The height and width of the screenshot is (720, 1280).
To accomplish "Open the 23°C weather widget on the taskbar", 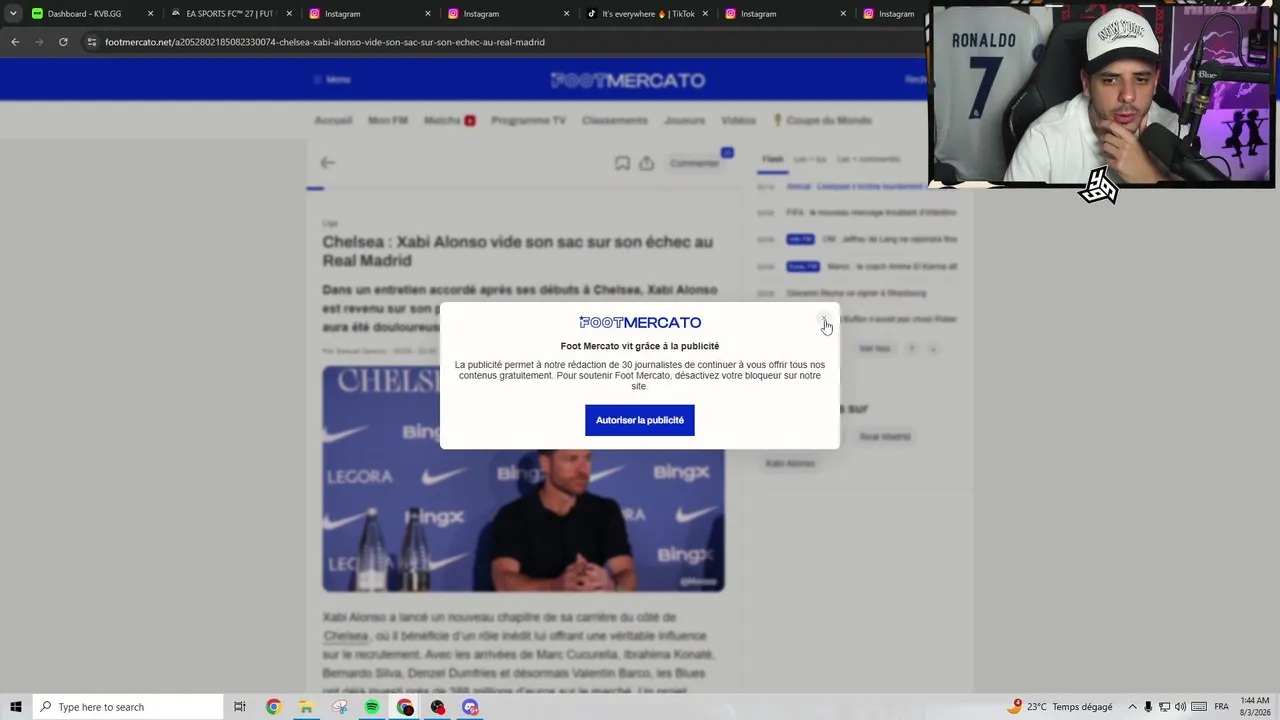I will click(1060, 707).
